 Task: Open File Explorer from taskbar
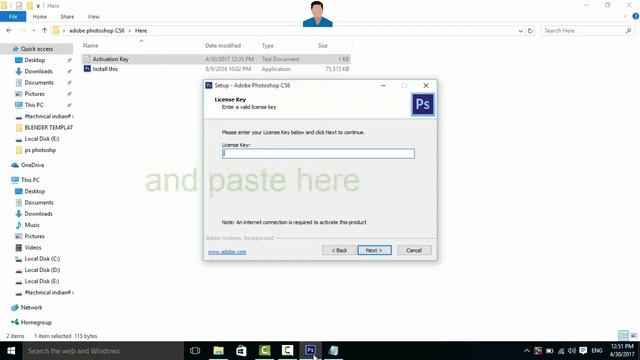[x=218, y=351]
